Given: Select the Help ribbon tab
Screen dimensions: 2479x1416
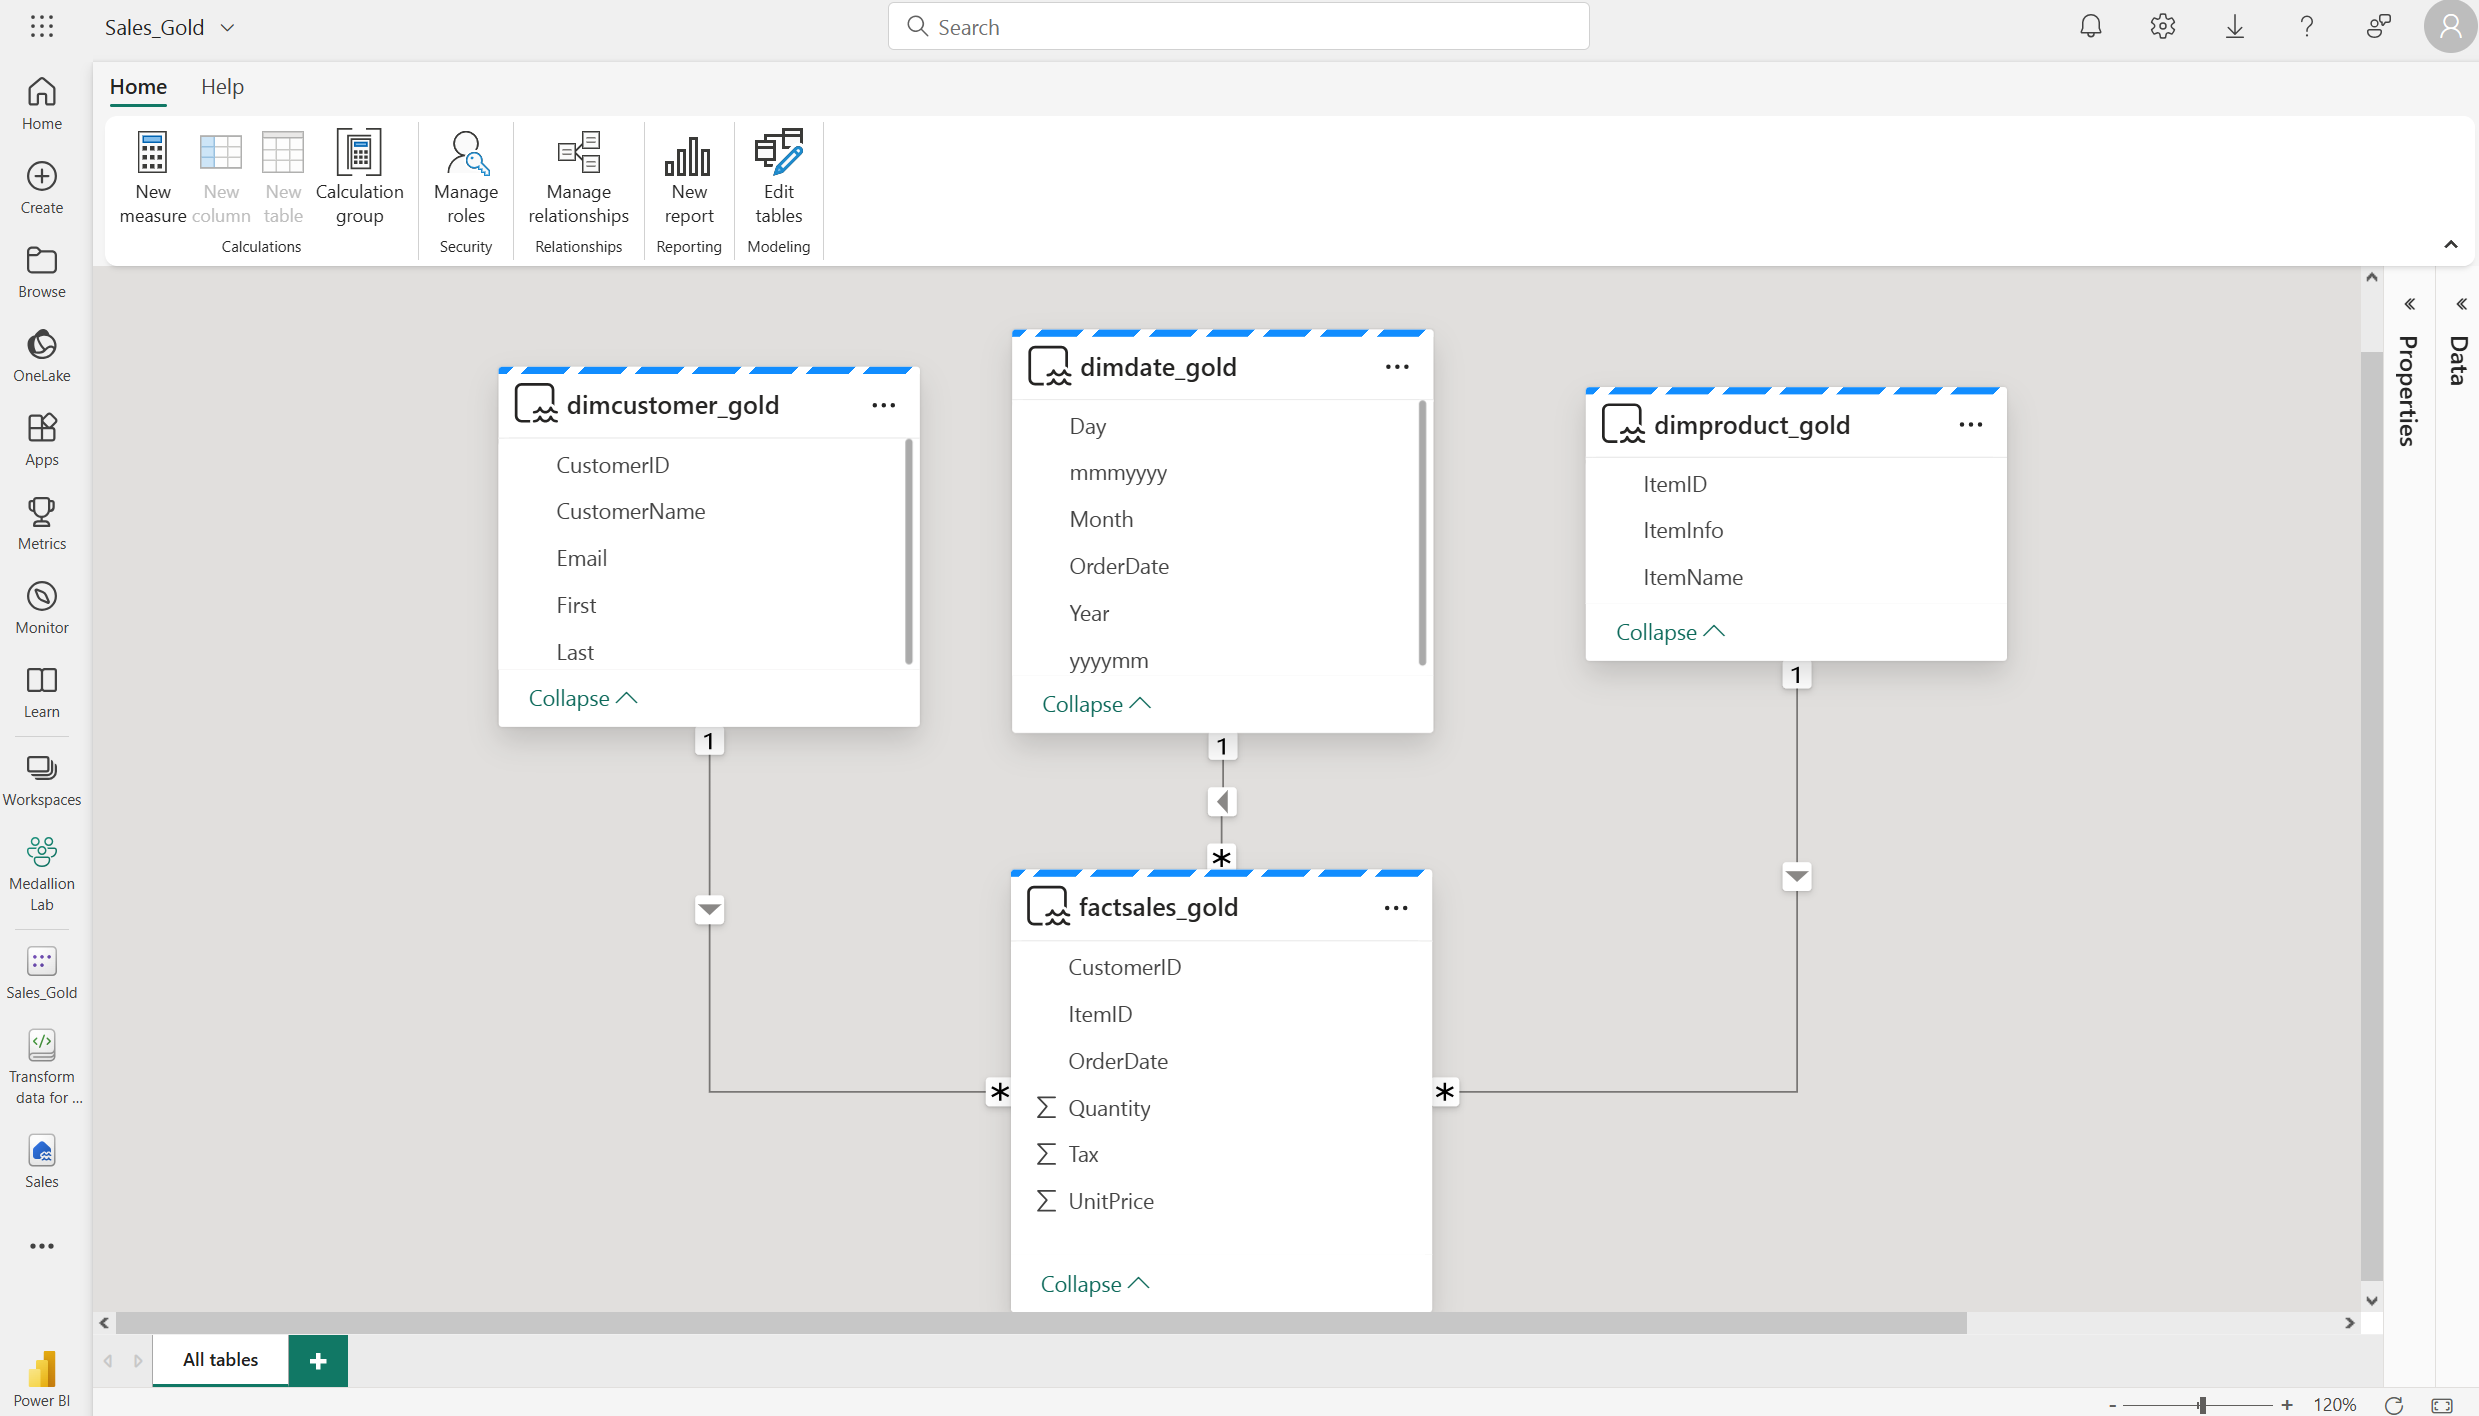Looking at the screenshot, I should coord(221,87).
